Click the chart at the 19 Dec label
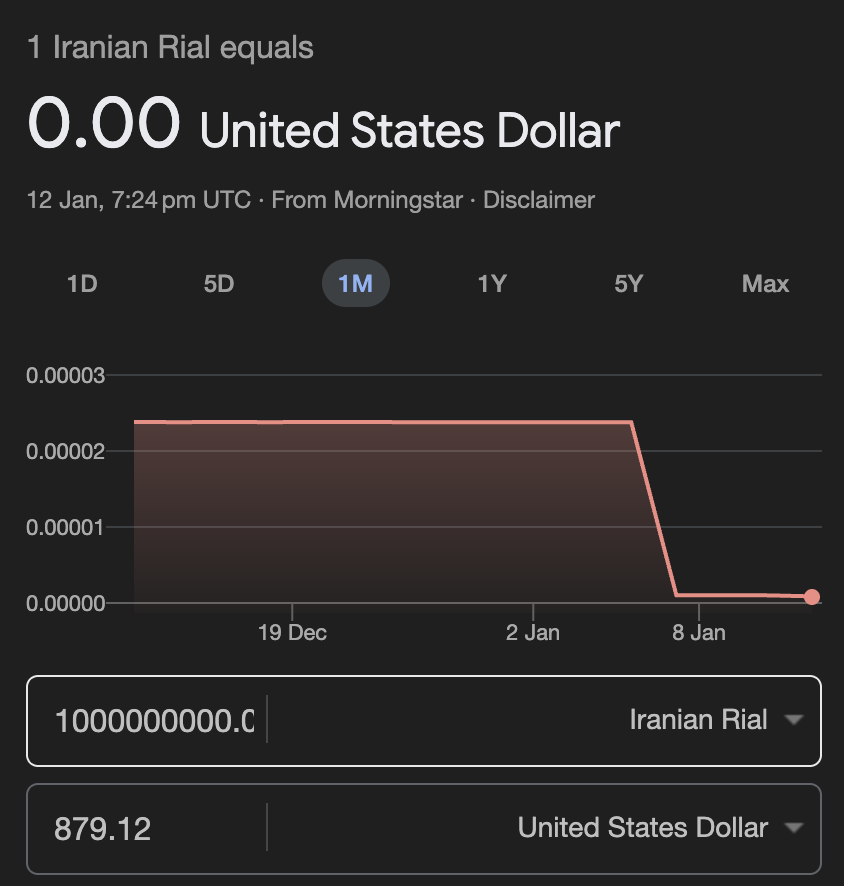Viewport: 844px width, 886px height. click(292, 632)
